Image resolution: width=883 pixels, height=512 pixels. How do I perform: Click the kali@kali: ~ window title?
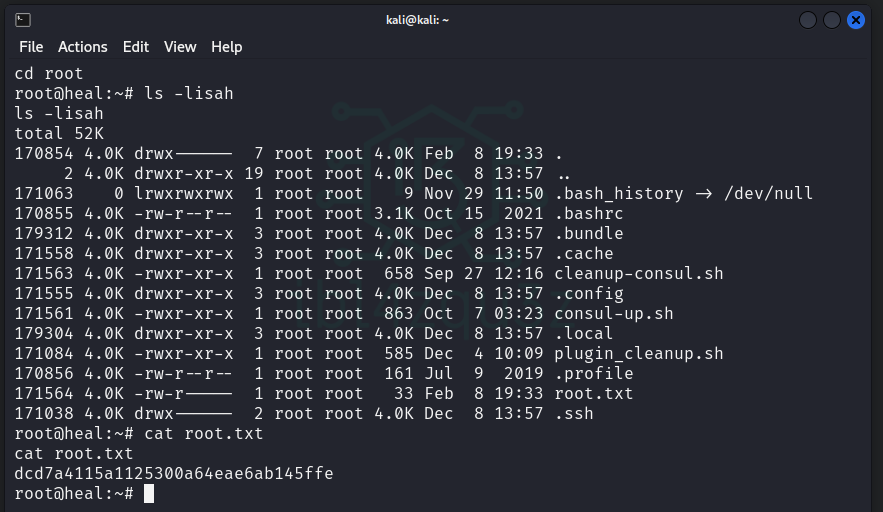point(417,20)
